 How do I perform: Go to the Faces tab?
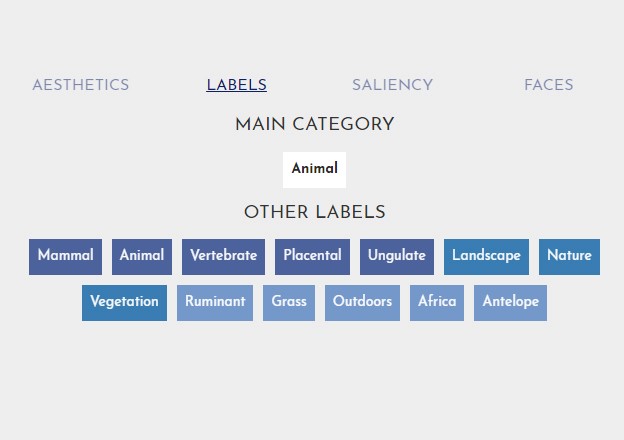click(x=548, y=85)
